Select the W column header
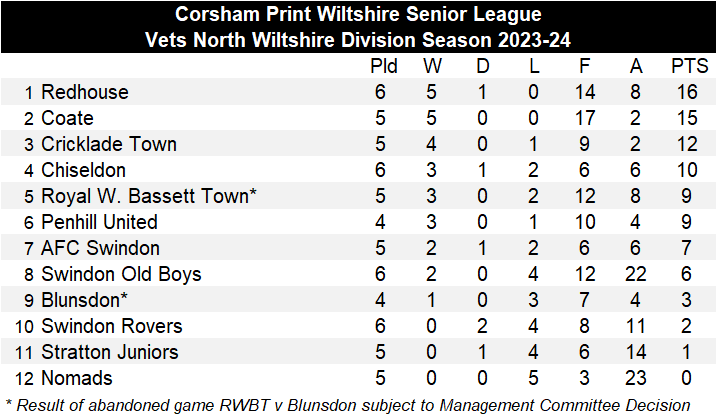 432,67
